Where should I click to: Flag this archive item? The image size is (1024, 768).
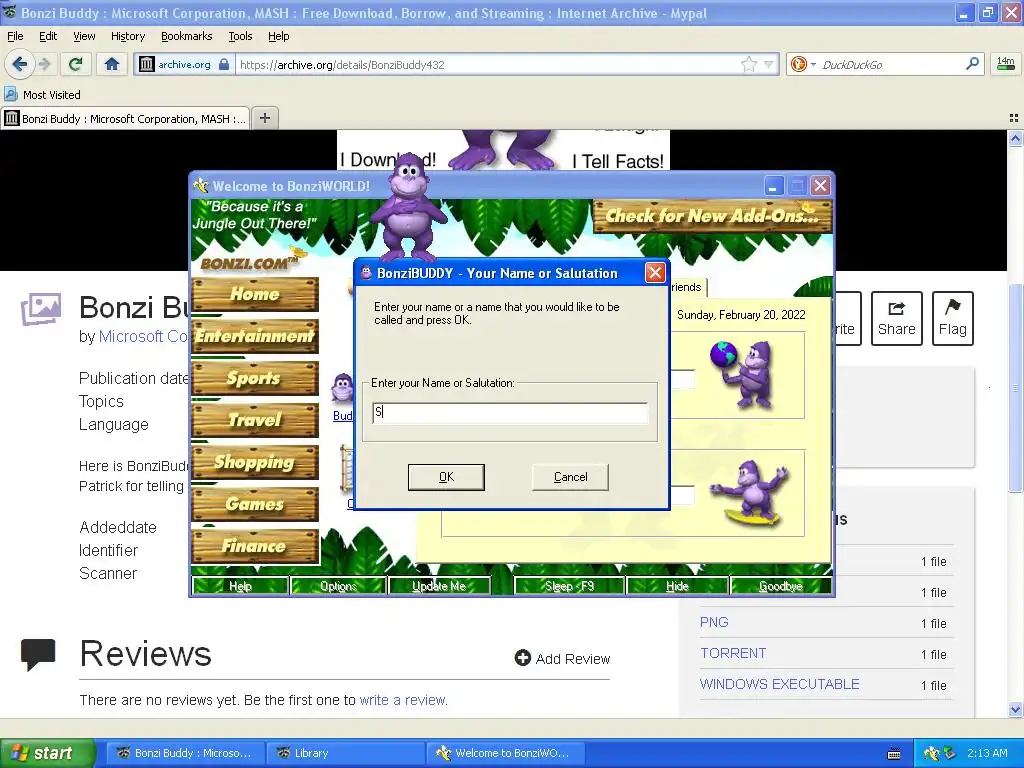952,318
